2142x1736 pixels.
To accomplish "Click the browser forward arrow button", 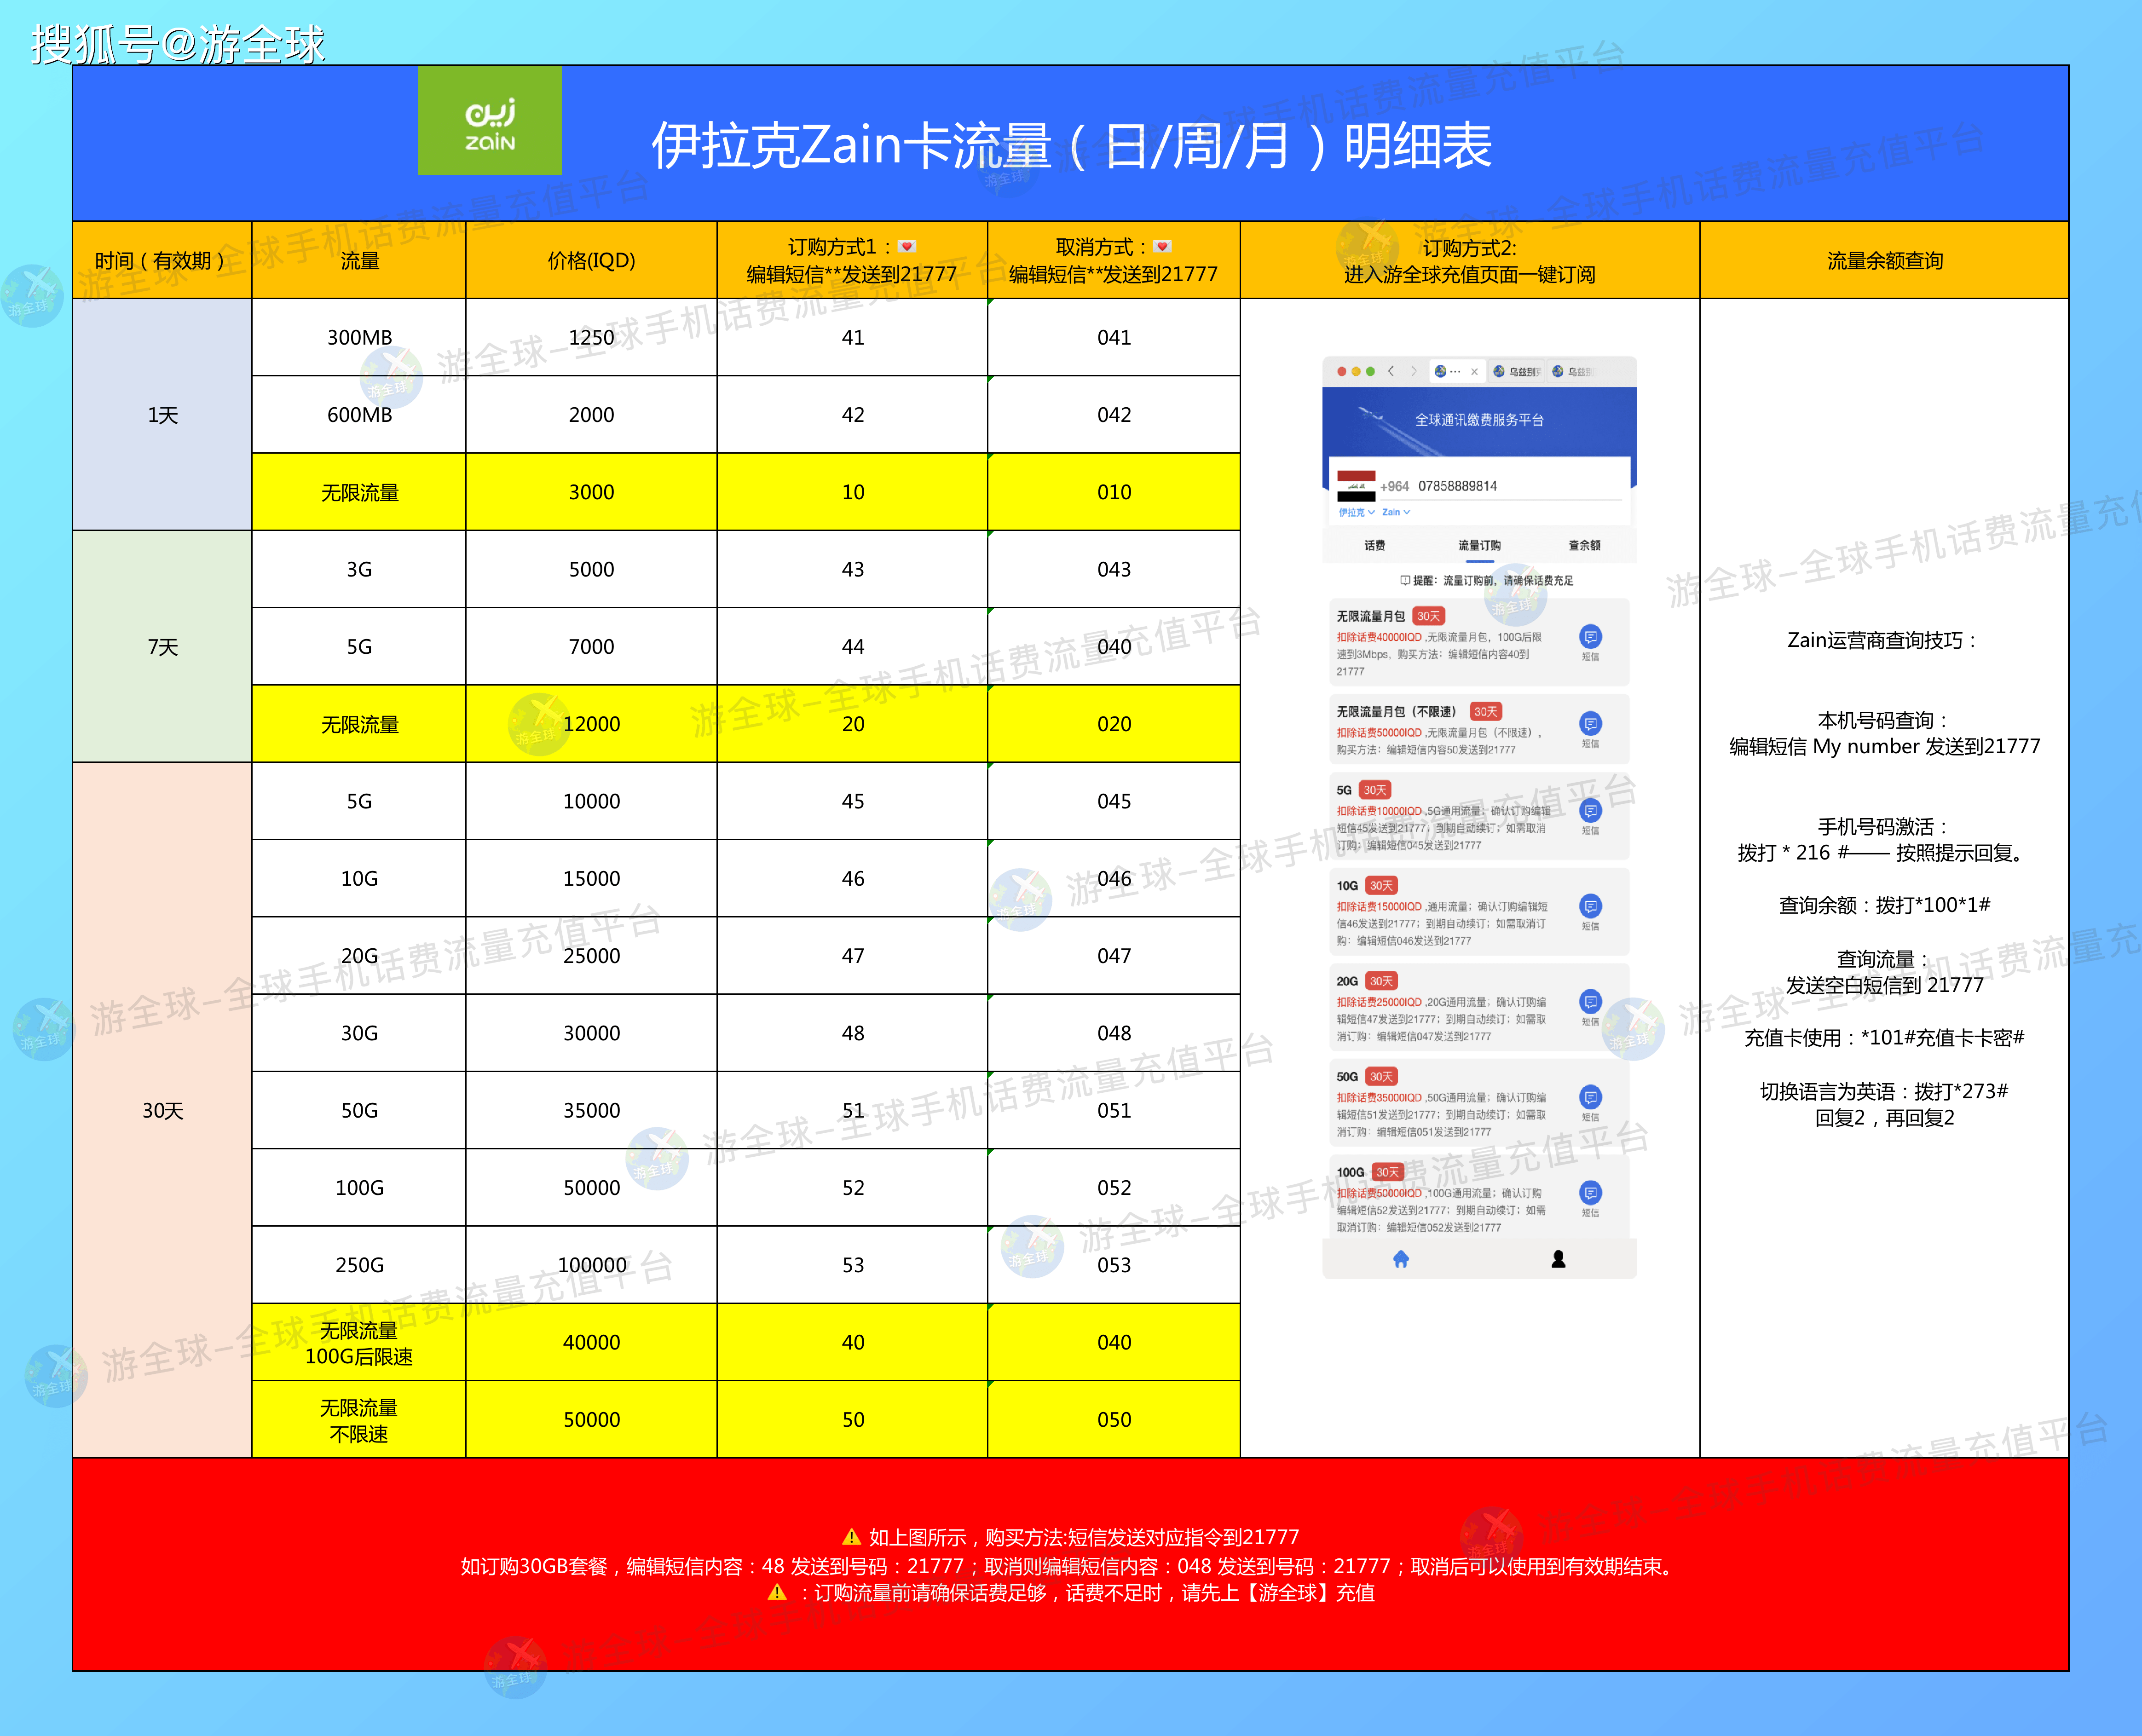I will pos(1414,372).
